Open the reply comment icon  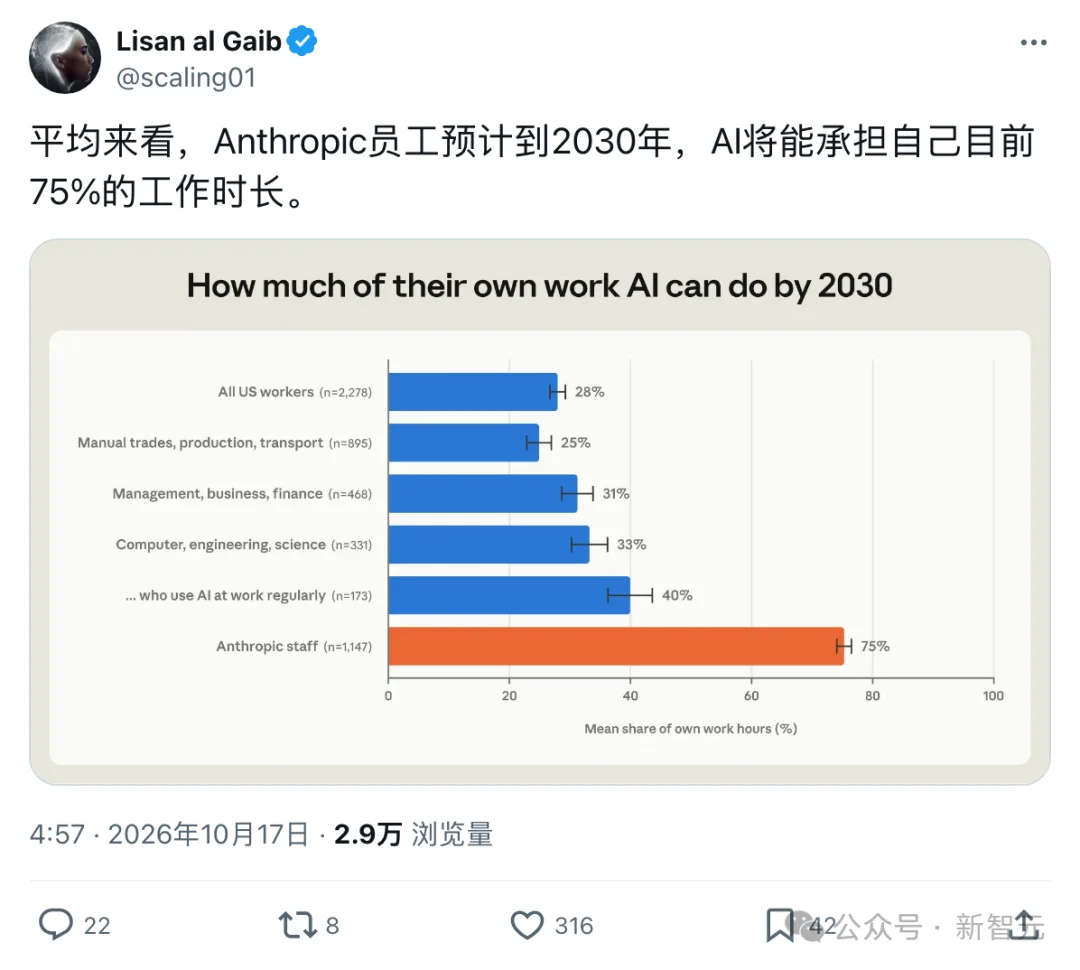[56, 925]
